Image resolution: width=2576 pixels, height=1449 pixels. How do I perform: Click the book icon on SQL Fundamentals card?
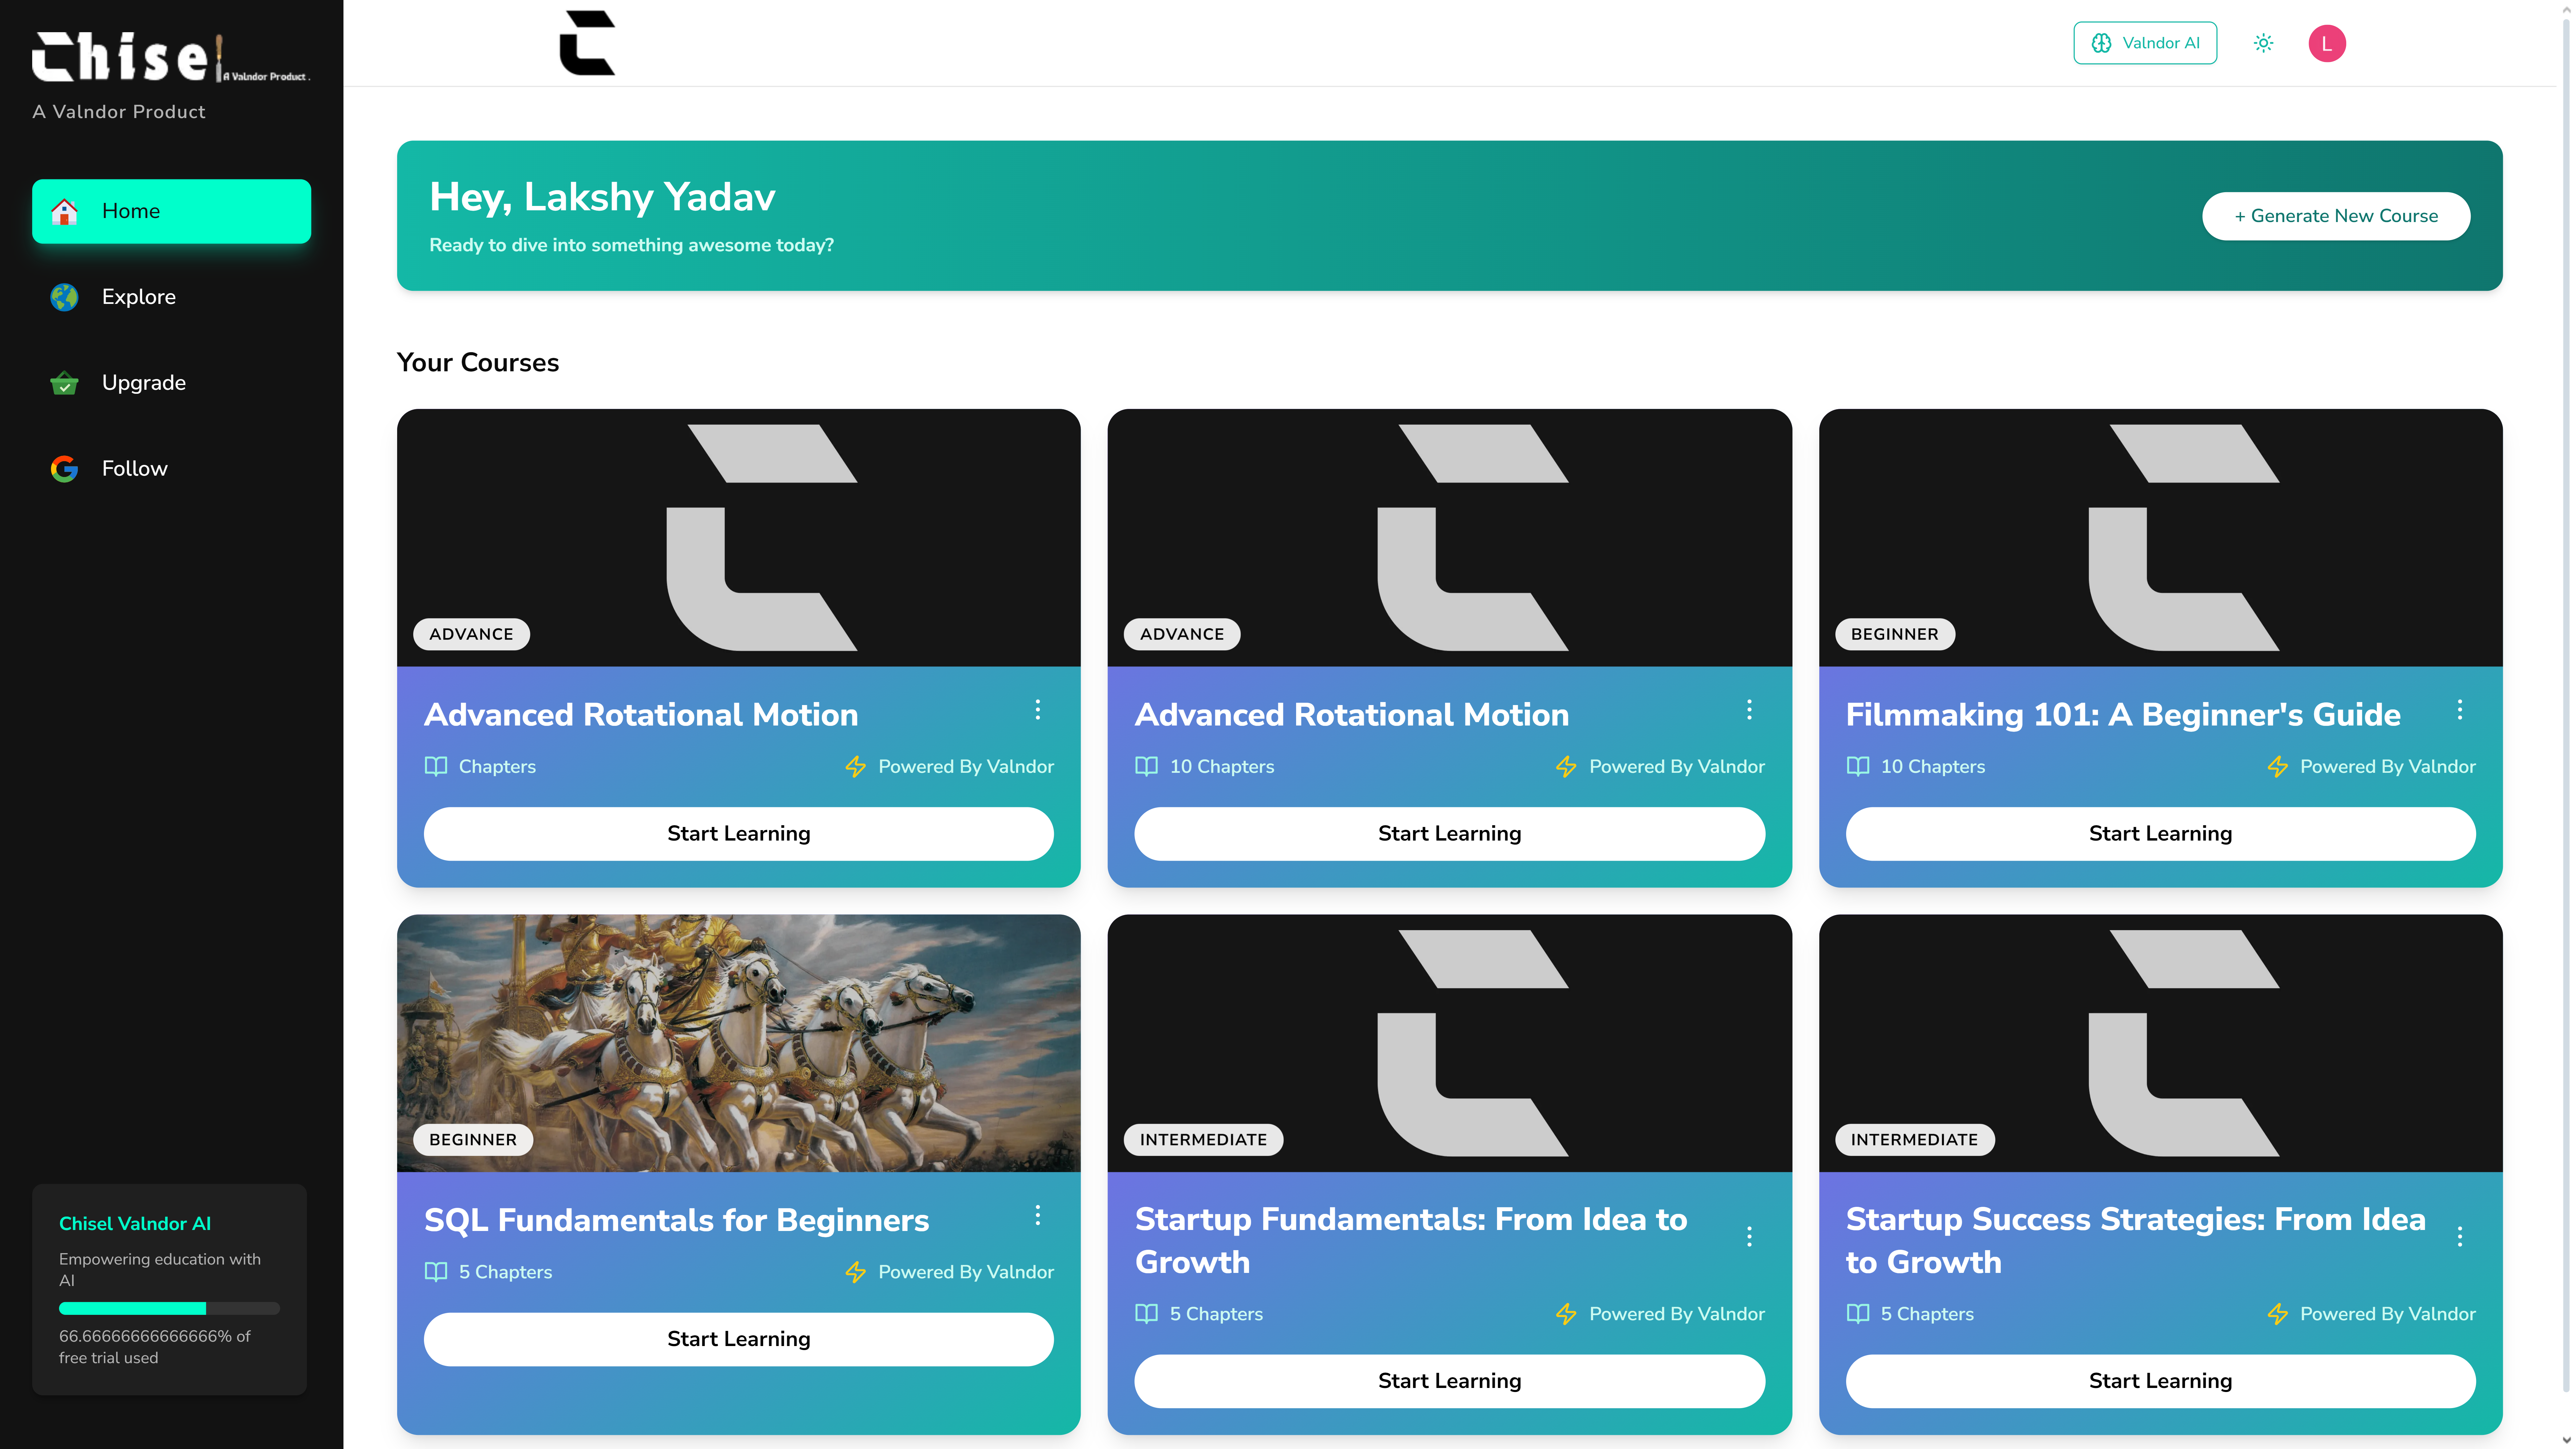[x=436, y=1272]
